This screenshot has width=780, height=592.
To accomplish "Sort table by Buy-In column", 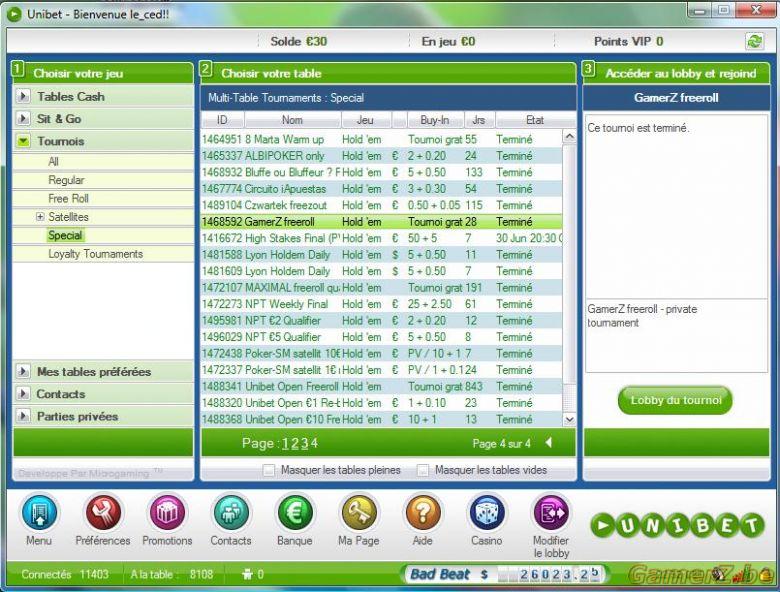I will pos(435,120).
